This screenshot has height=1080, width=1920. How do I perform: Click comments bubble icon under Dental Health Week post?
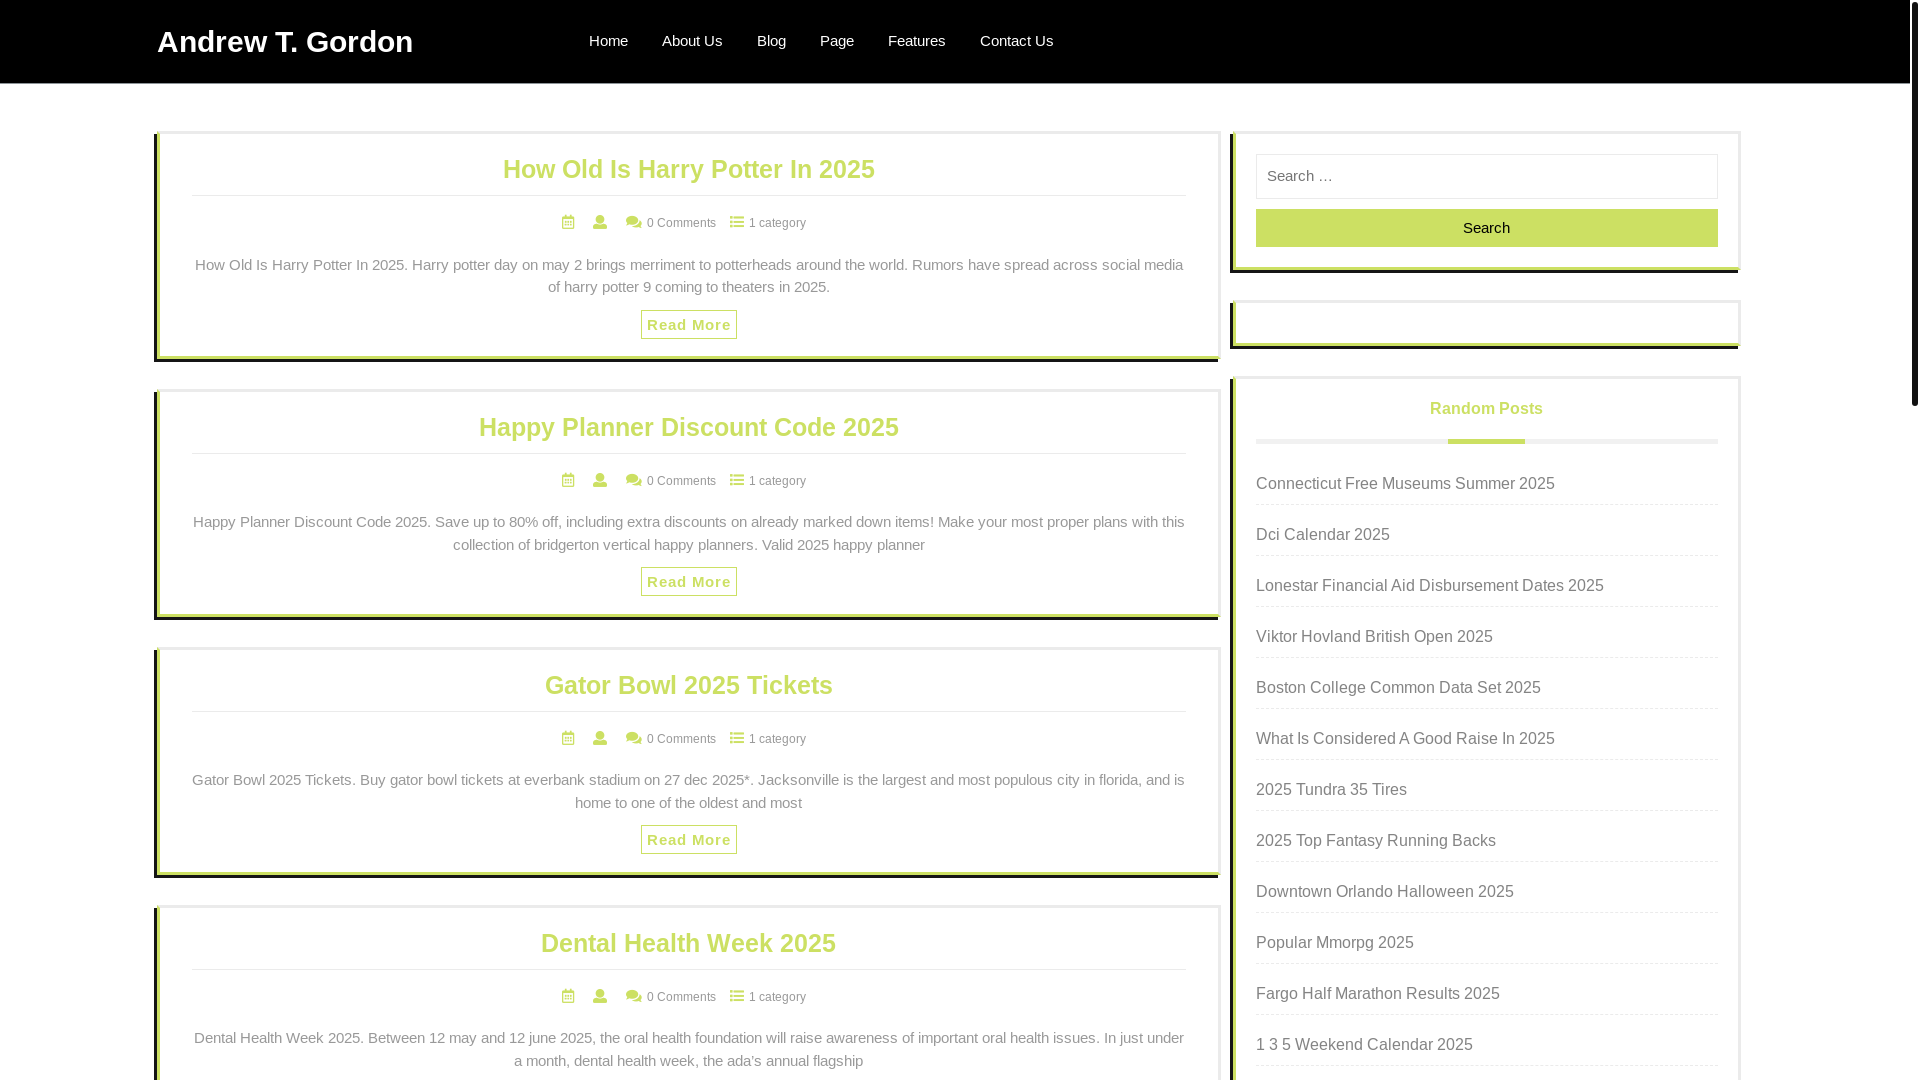(x=634, y=996)
